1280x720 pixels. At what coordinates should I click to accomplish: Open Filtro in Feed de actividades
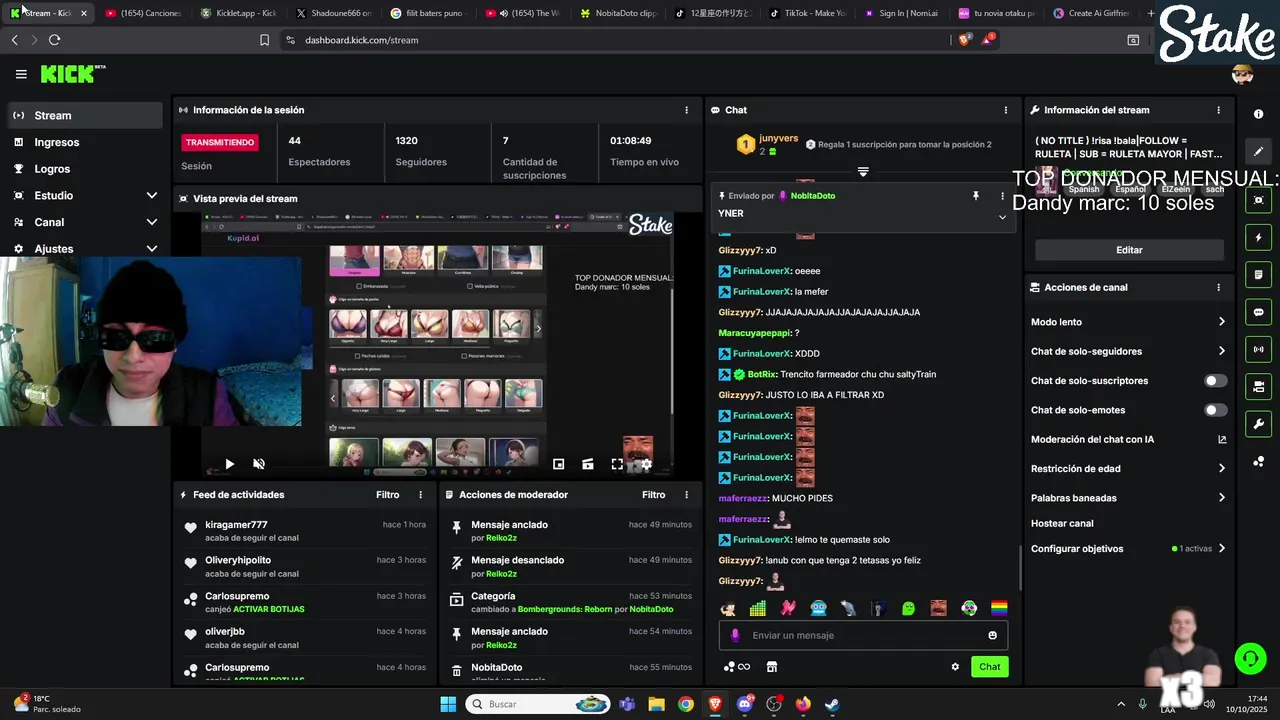388,495
